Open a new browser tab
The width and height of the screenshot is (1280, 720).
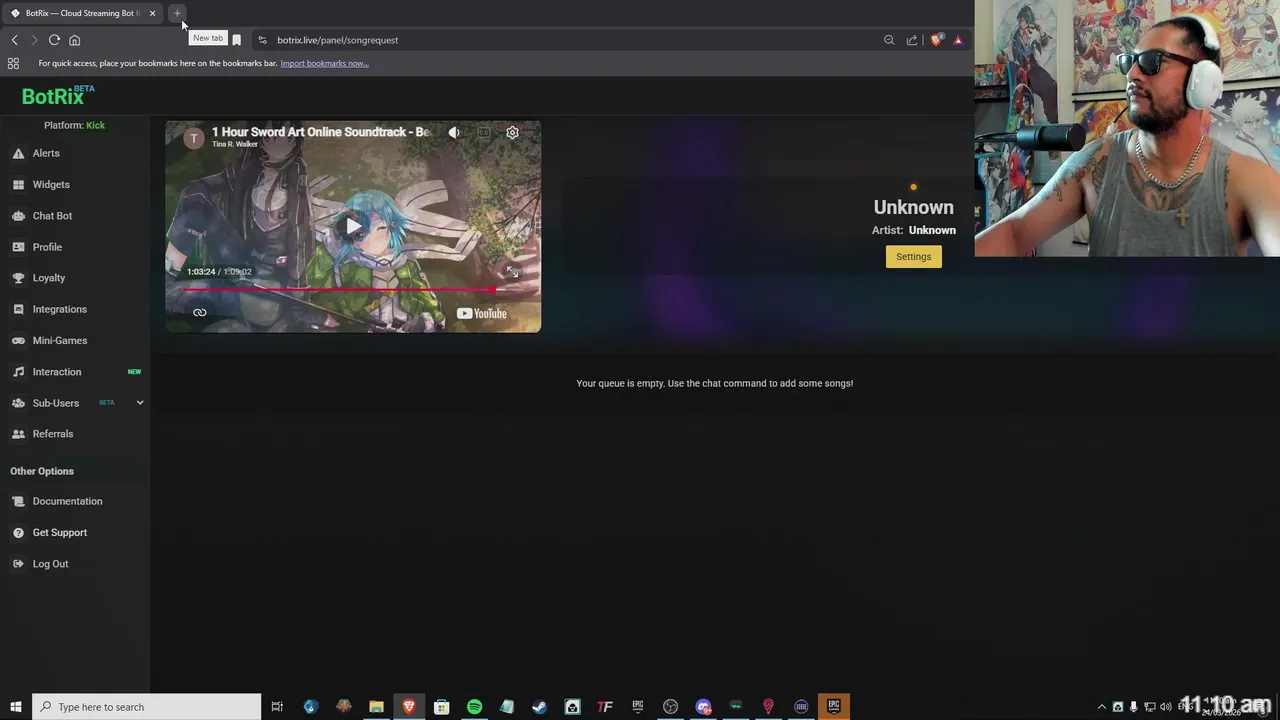177,13
